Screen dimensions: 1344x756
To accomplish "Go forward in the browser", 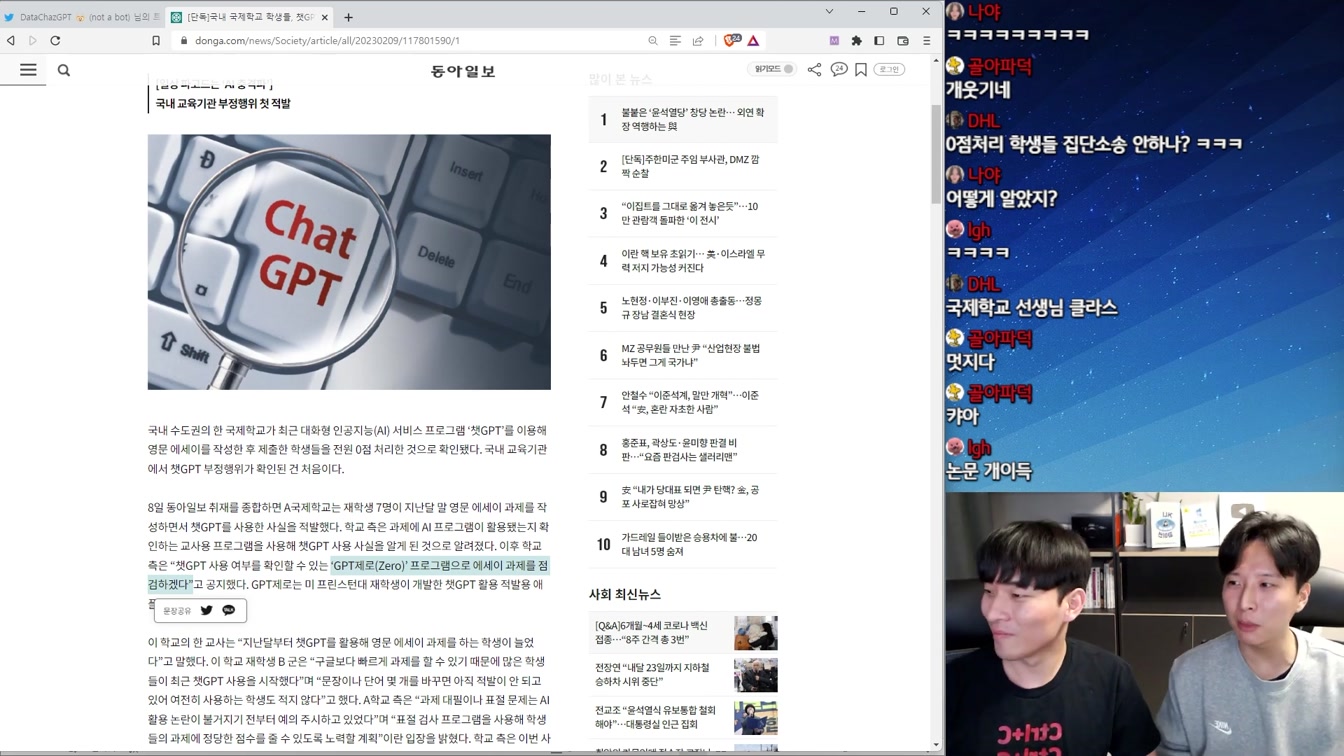I will click(x=33, y=41).
